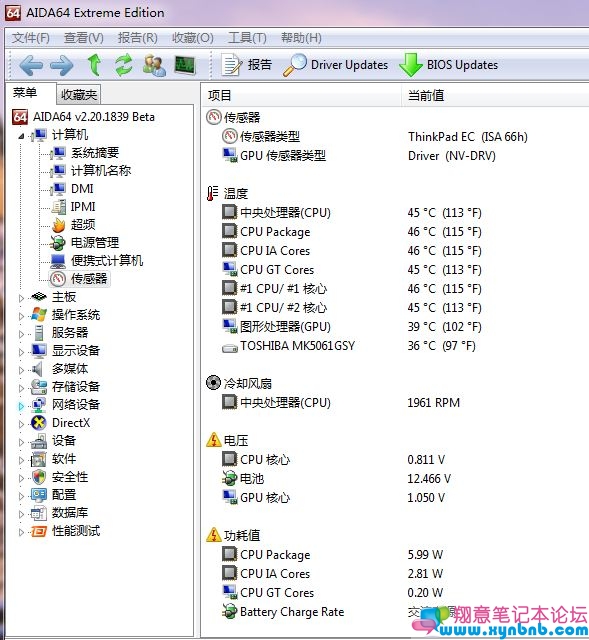Click the 当前值 column header
Screen dimensions: 589x640
495,96
